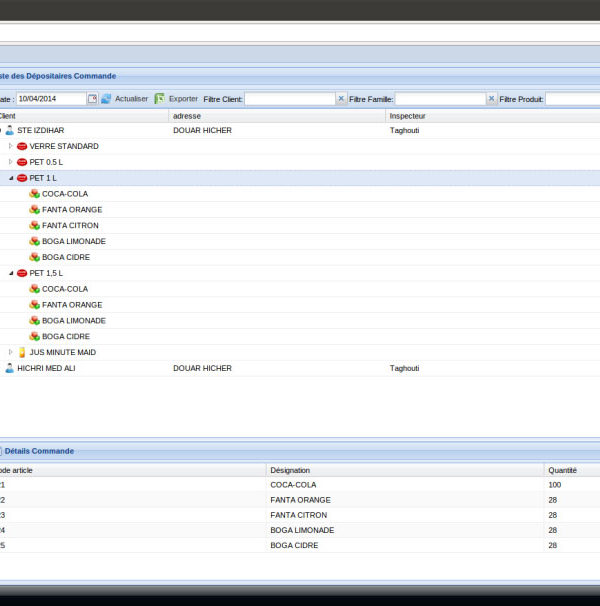Click the HICHRI MED ALI user icon
Viewport: 600px width, 606px height.
(10, 368)
